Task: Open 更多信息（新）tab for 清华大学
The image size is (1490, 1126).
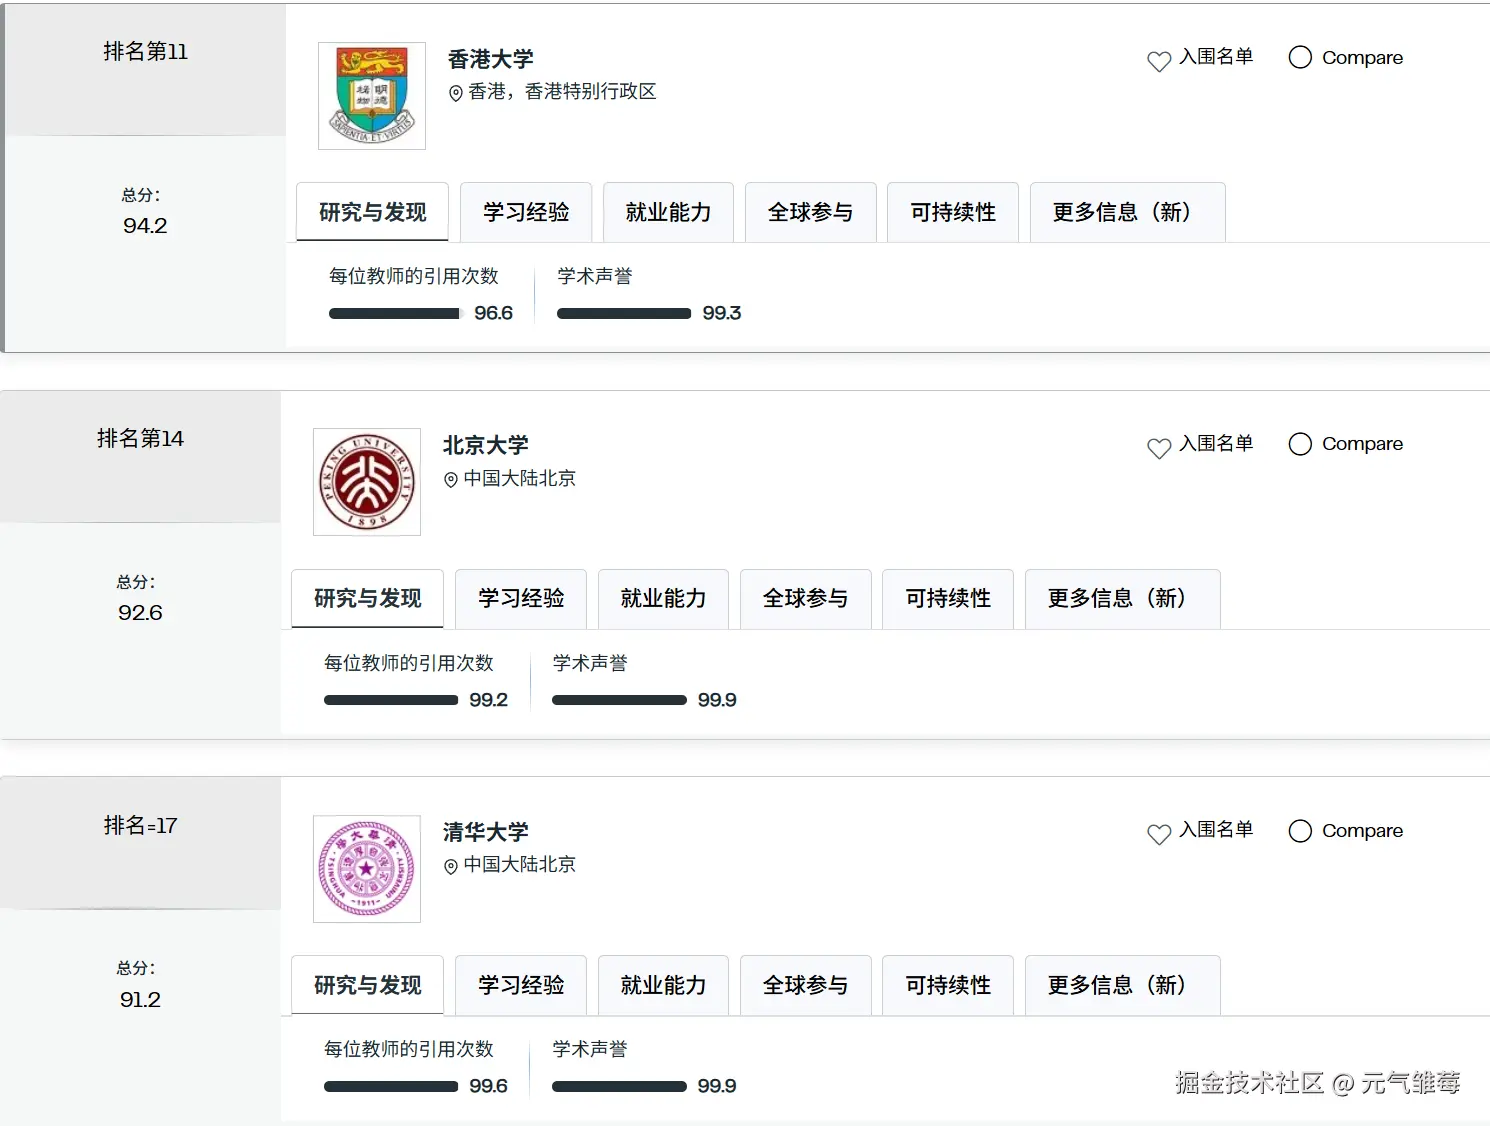Action: pos(1122,985)
